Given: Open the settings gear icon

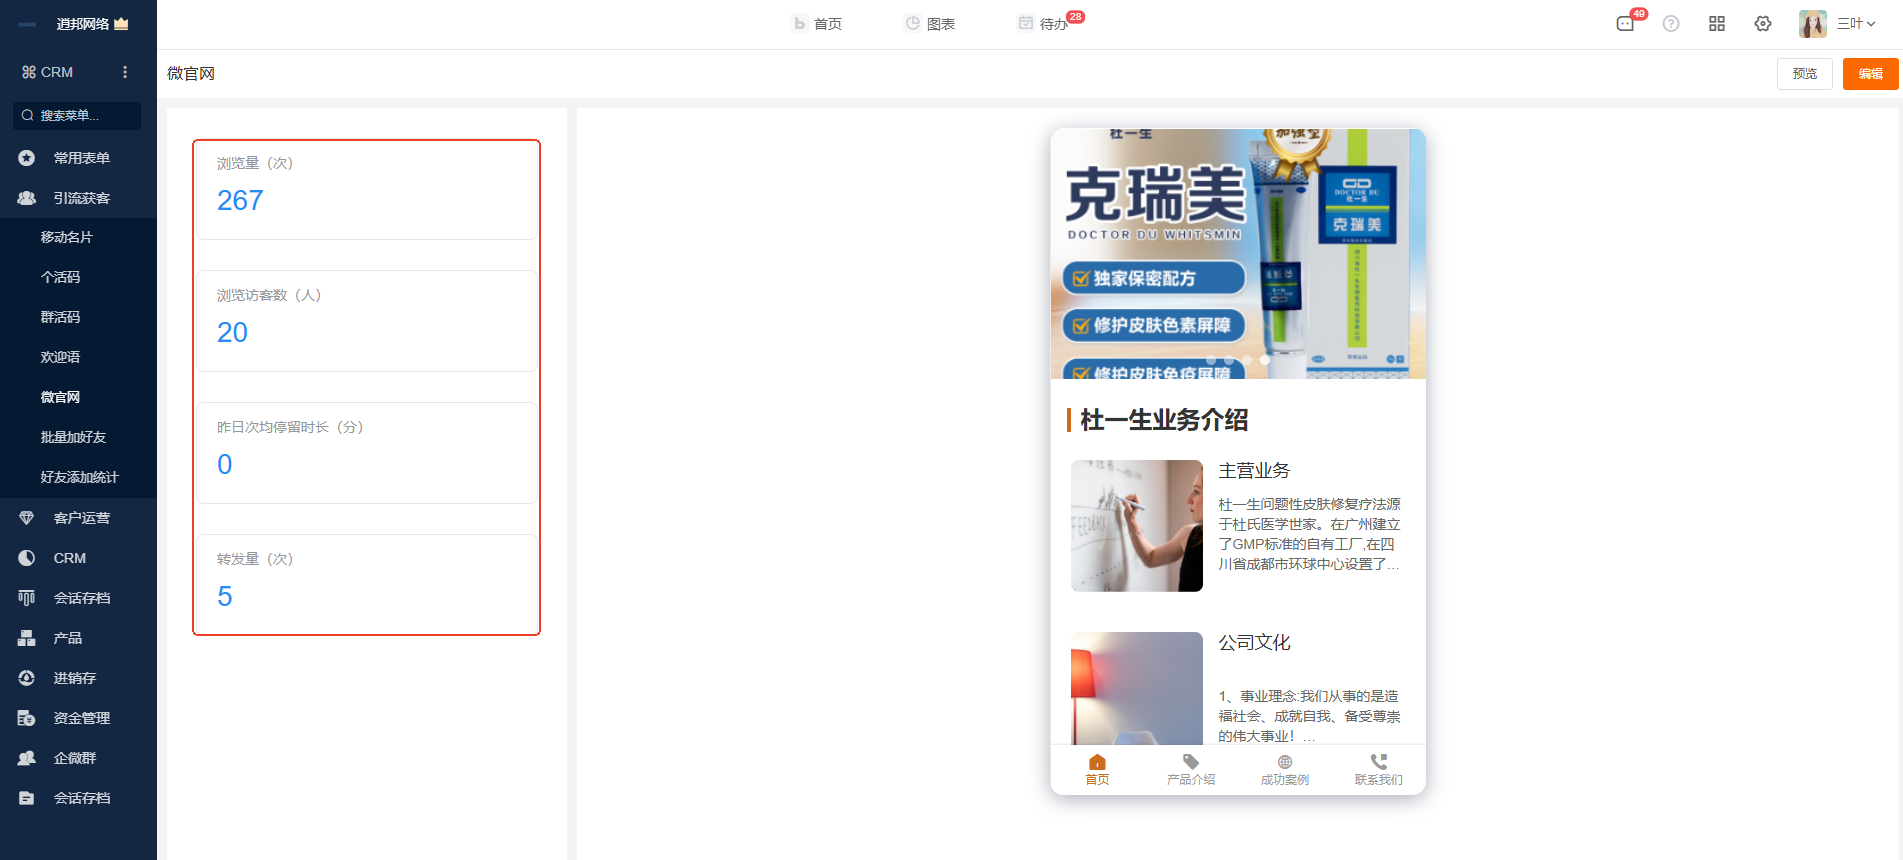Looking at the screenshot, I should pos(1763,24).
